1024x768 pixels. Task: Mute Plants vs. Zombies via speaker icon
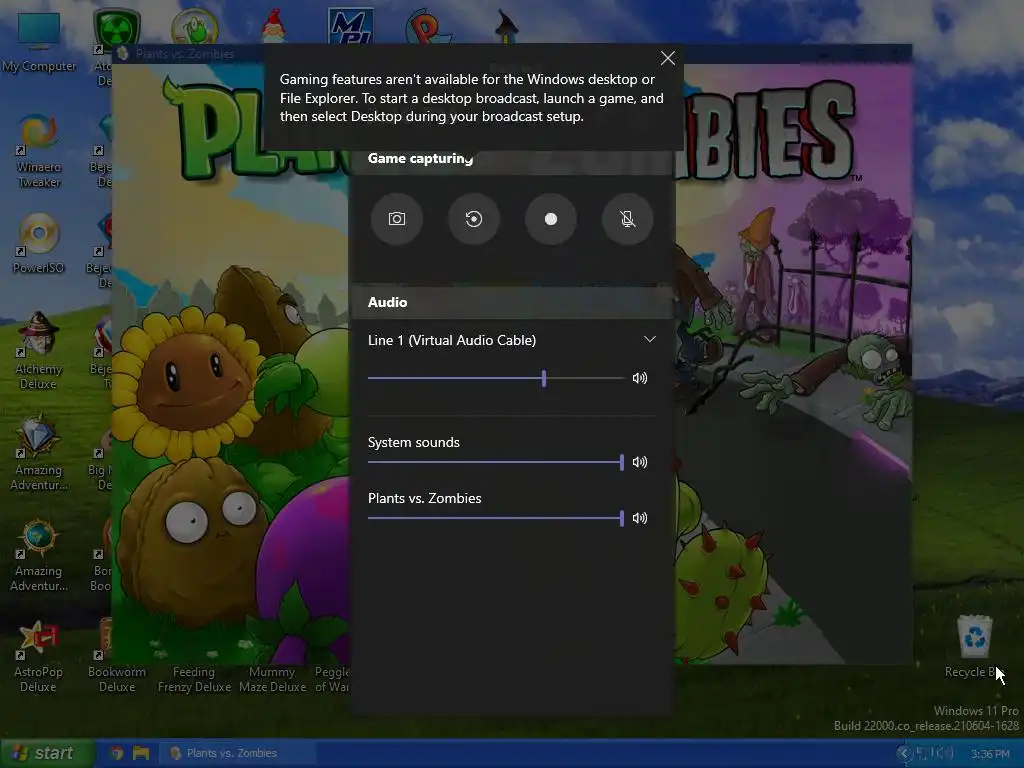[640, 519]
